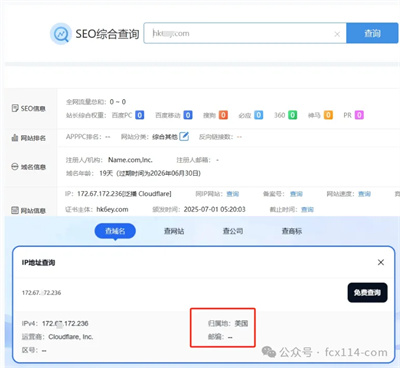
Task: Open the 同IP网站 查询 link
Action: pyautogui.click(x=233, y=194)
